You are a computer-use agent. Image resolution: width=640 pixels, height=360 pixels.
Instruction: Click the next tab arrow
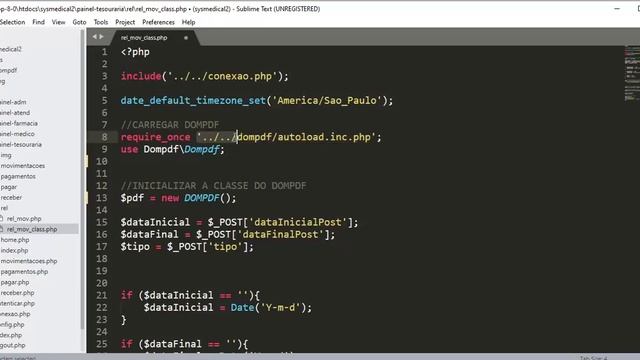[x=101, y=37]
